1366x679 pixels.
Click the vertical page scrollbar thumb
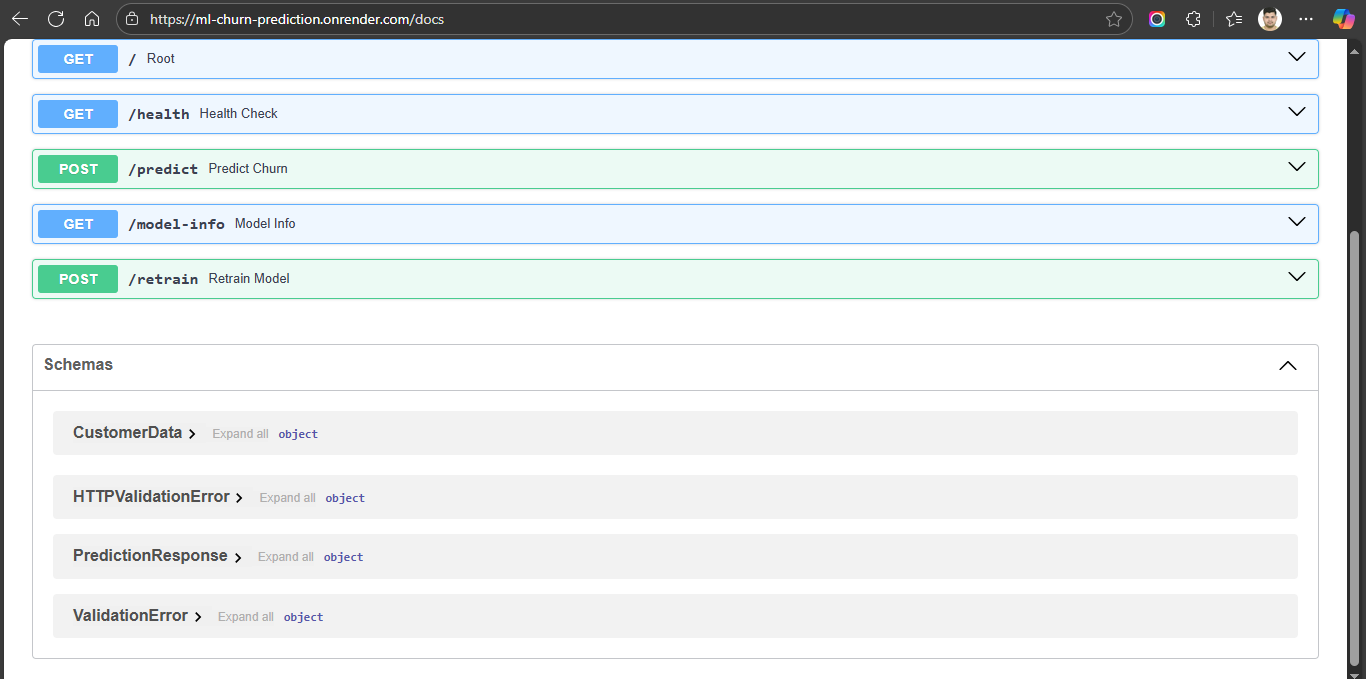pos(1355,448)
